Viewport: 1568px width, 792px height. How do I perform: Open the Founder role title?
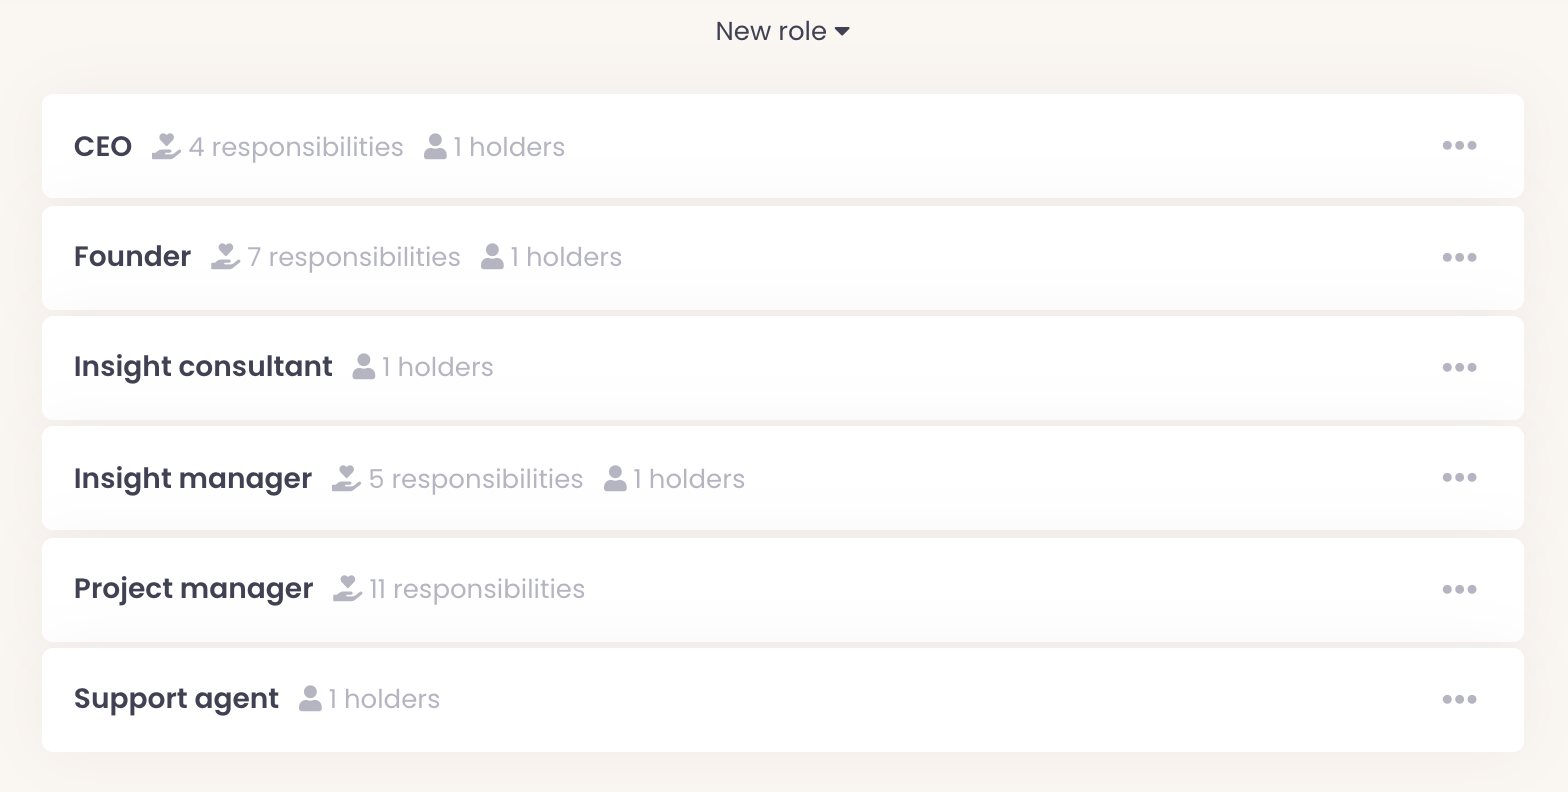click(132, 257)
